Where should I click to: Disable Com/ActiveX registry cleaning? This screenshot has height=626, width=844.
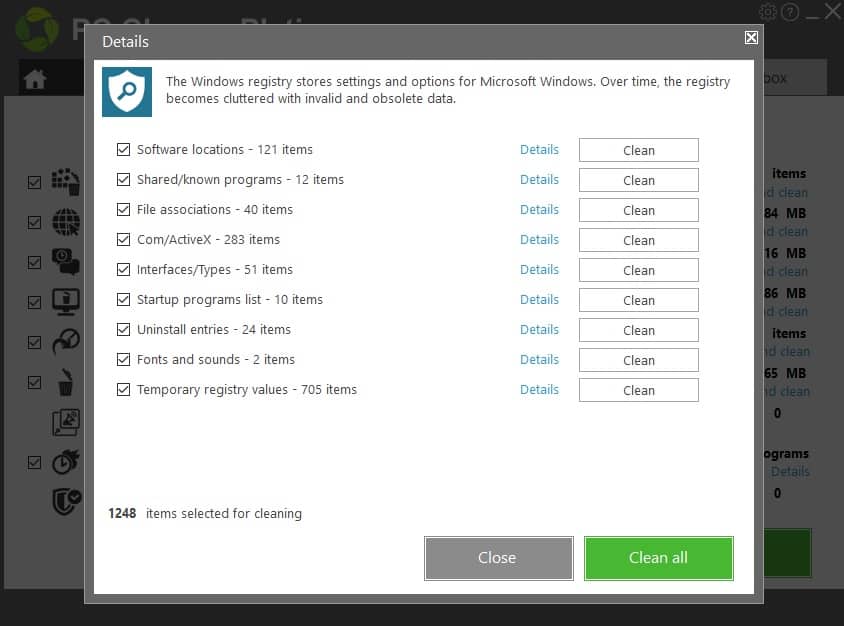(x=124, y=239)
